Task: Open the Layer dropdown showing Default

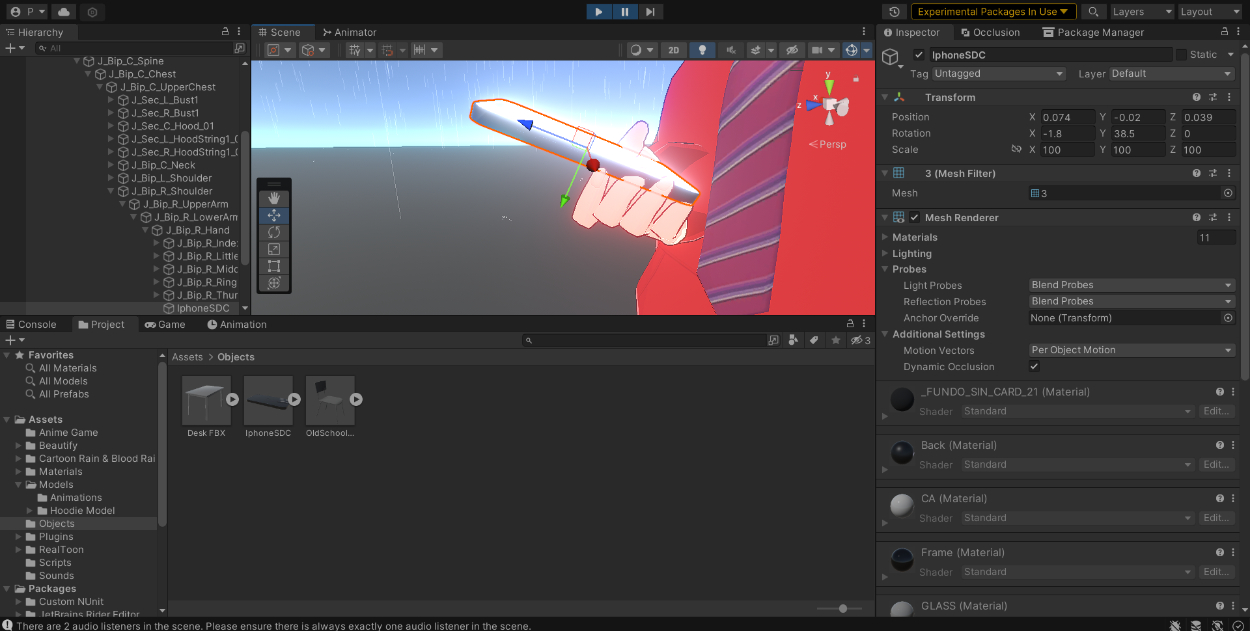Action: point(1171,74)
